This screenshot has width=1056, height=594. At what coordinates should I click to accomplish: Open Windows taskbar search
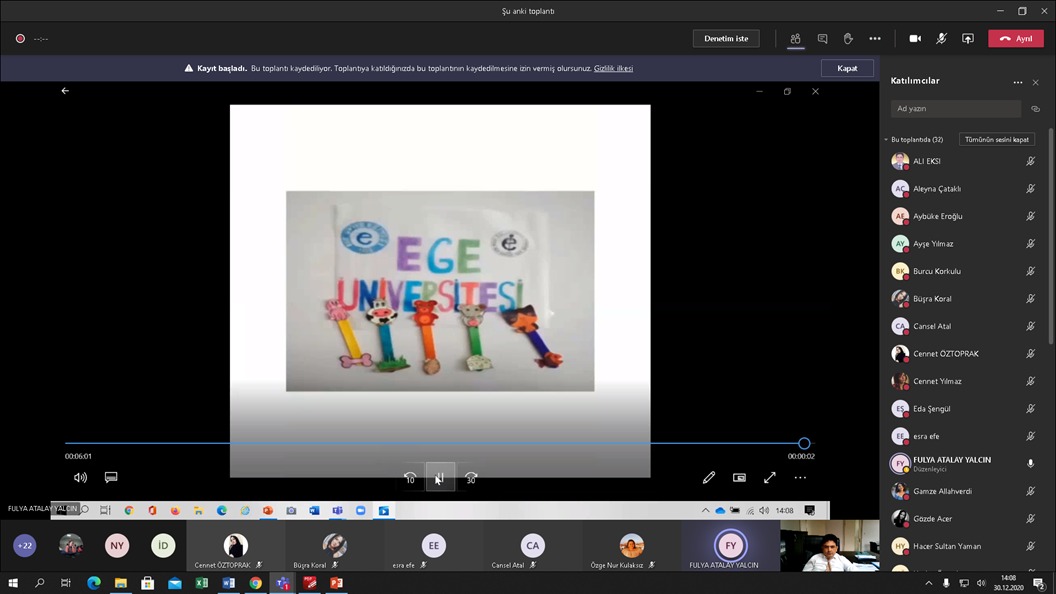pos(39,583)
